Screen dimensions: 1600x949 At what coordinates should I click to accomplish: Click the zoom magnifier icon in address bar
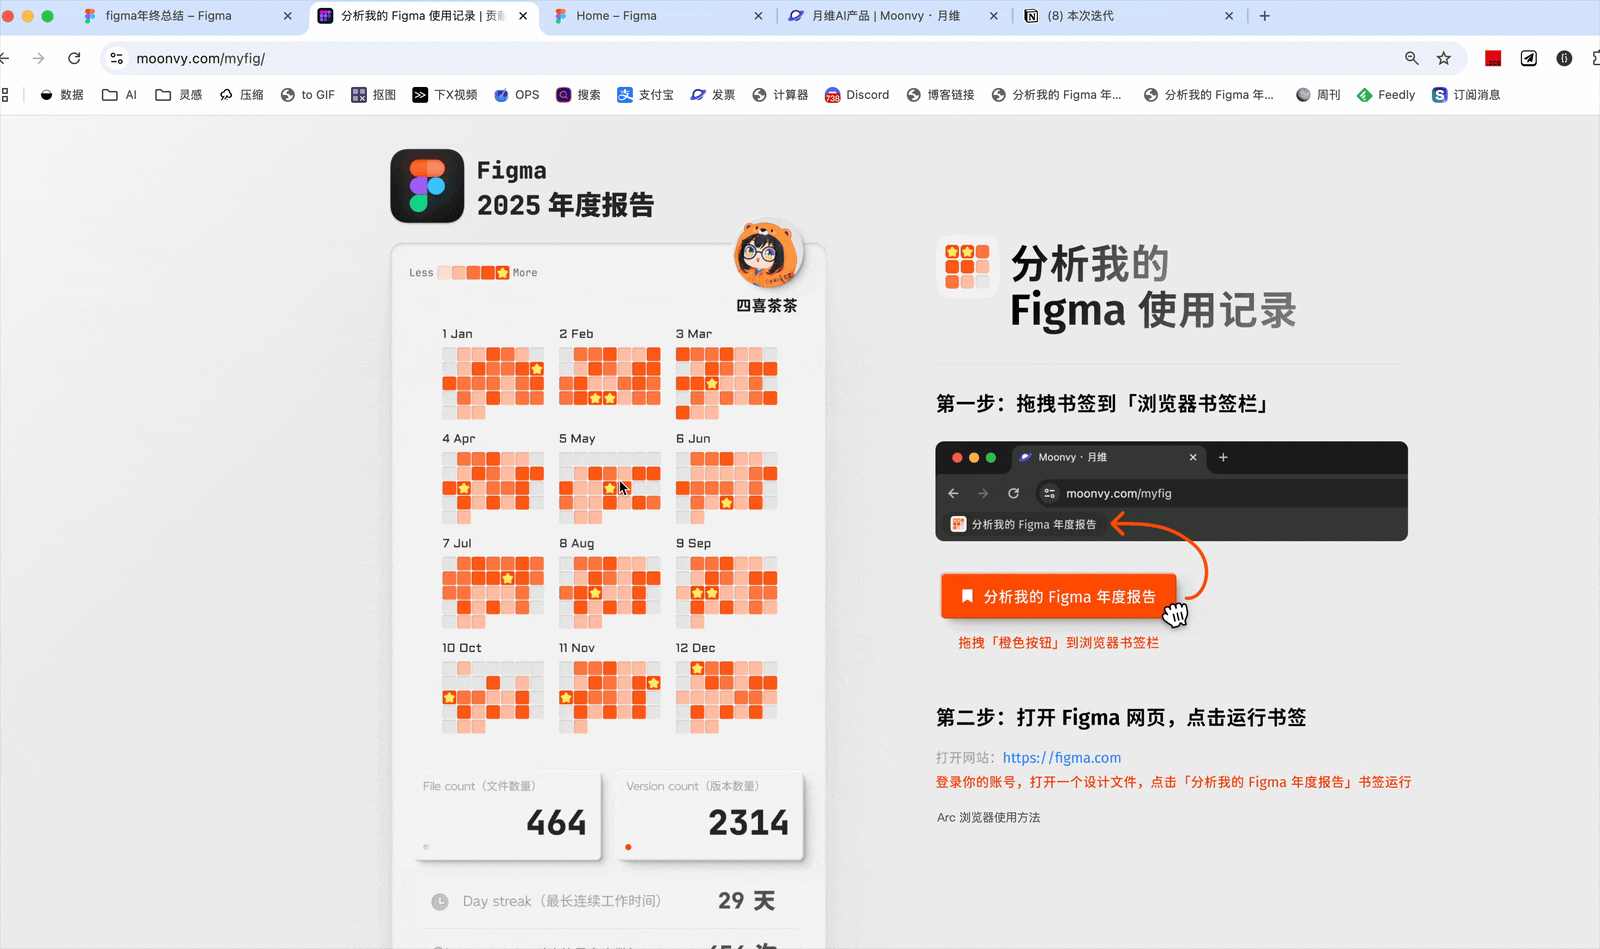(x=1411, y=58)
